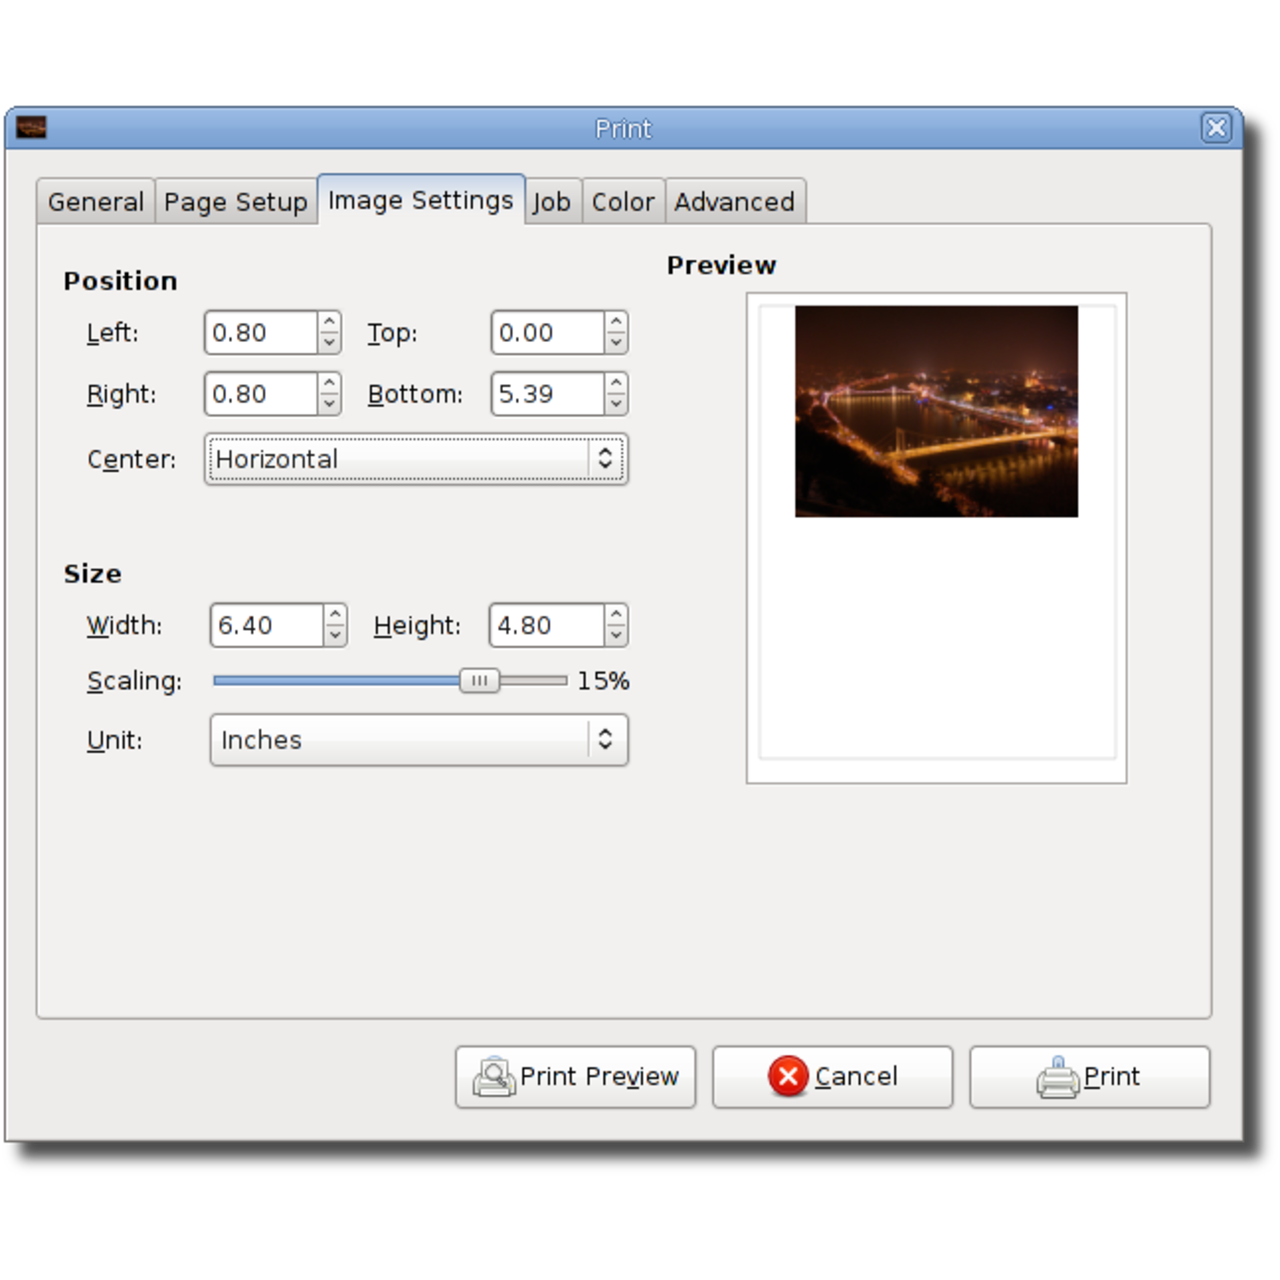The image size is (1280, 1280).
Task: Open the Color tab
Action: pyautogui.click(x=622, y=201)
